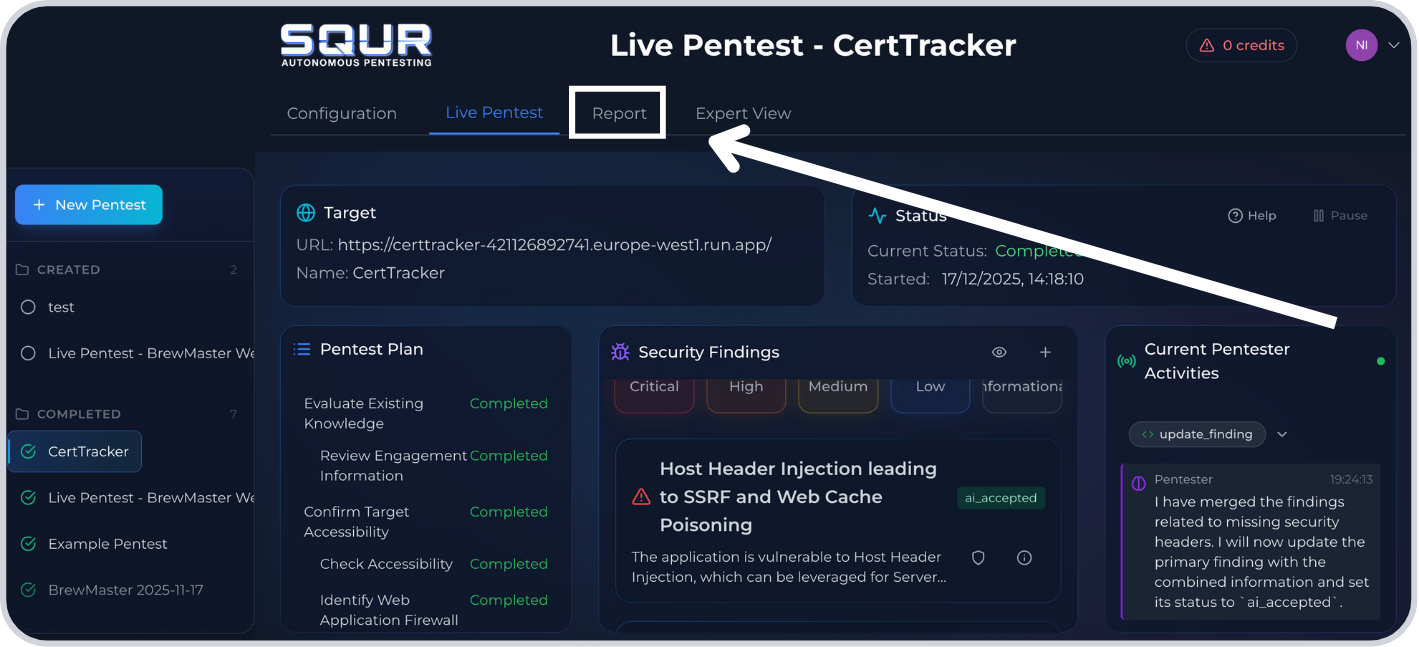Select the Medium severity filter
Viewport: 1419px width, 647px height.
(x=837, y=386)
